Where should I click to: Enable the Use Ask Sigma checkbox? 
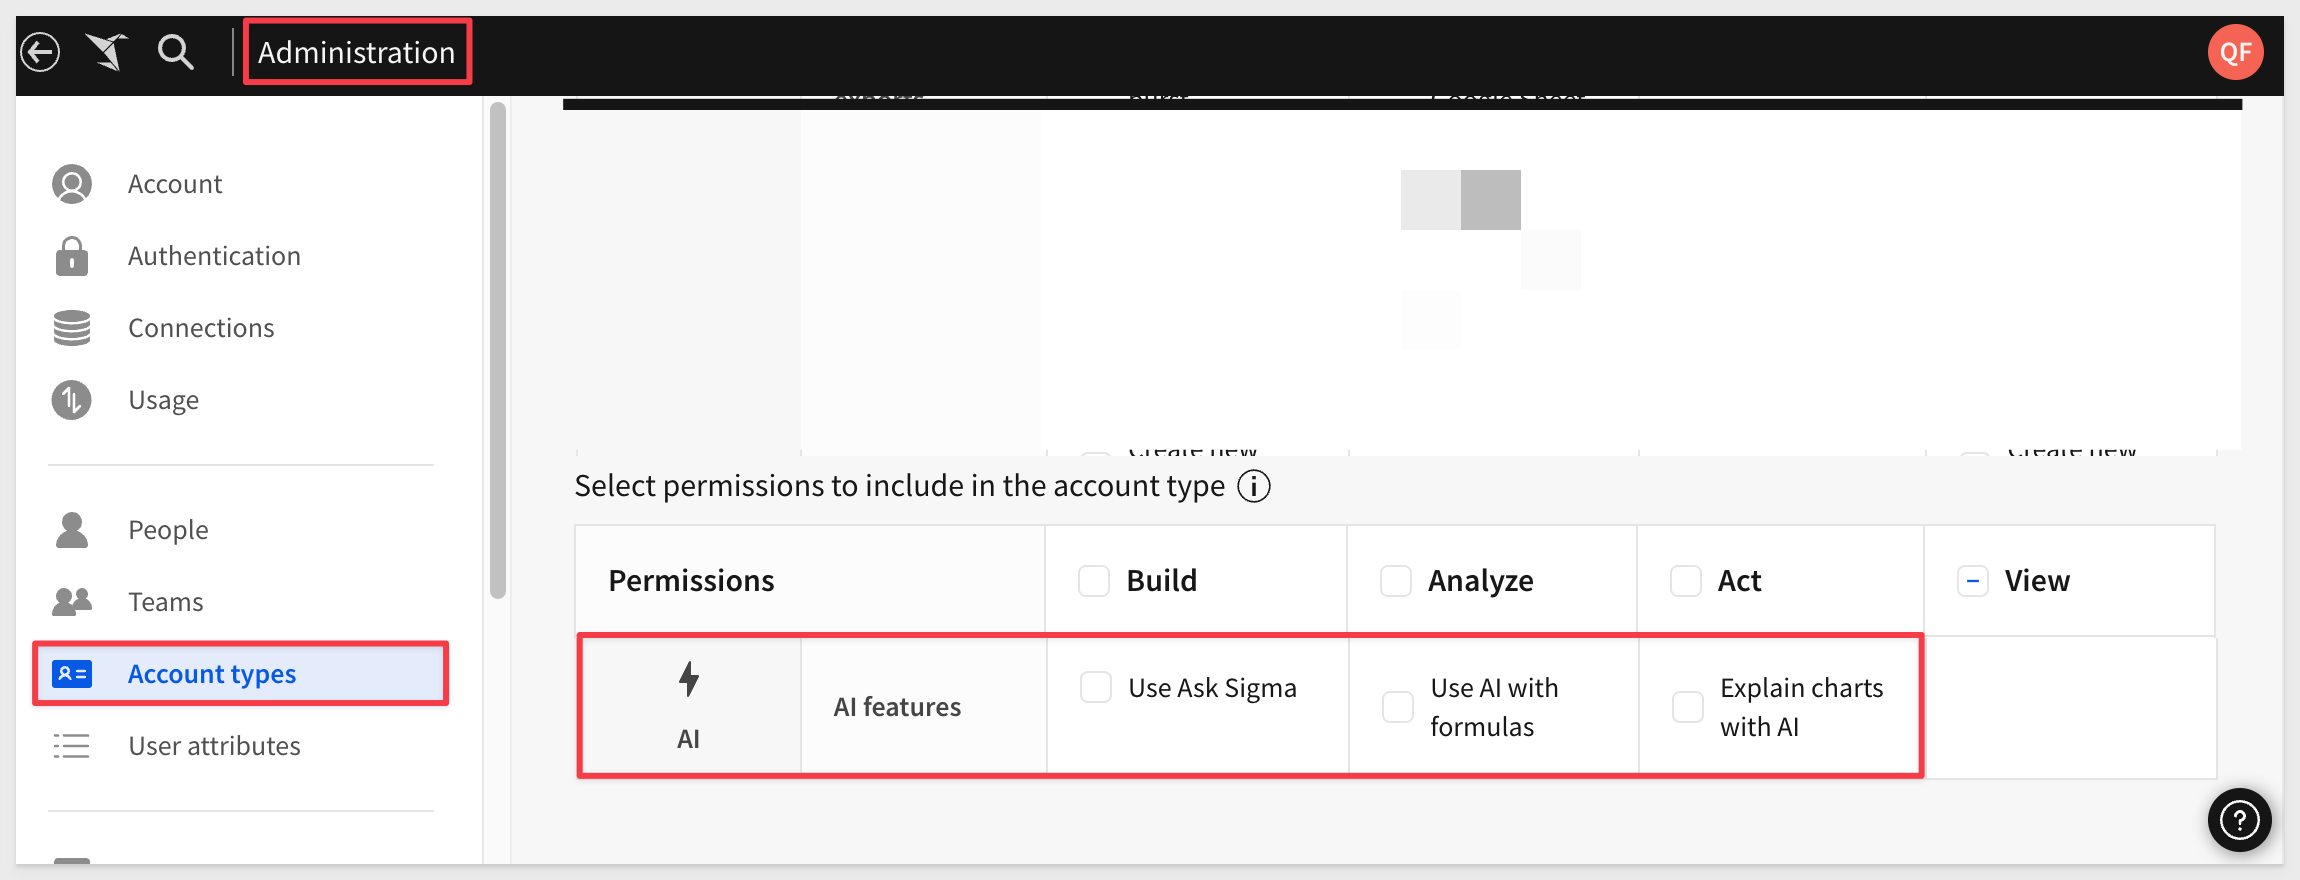(1096, 688)
